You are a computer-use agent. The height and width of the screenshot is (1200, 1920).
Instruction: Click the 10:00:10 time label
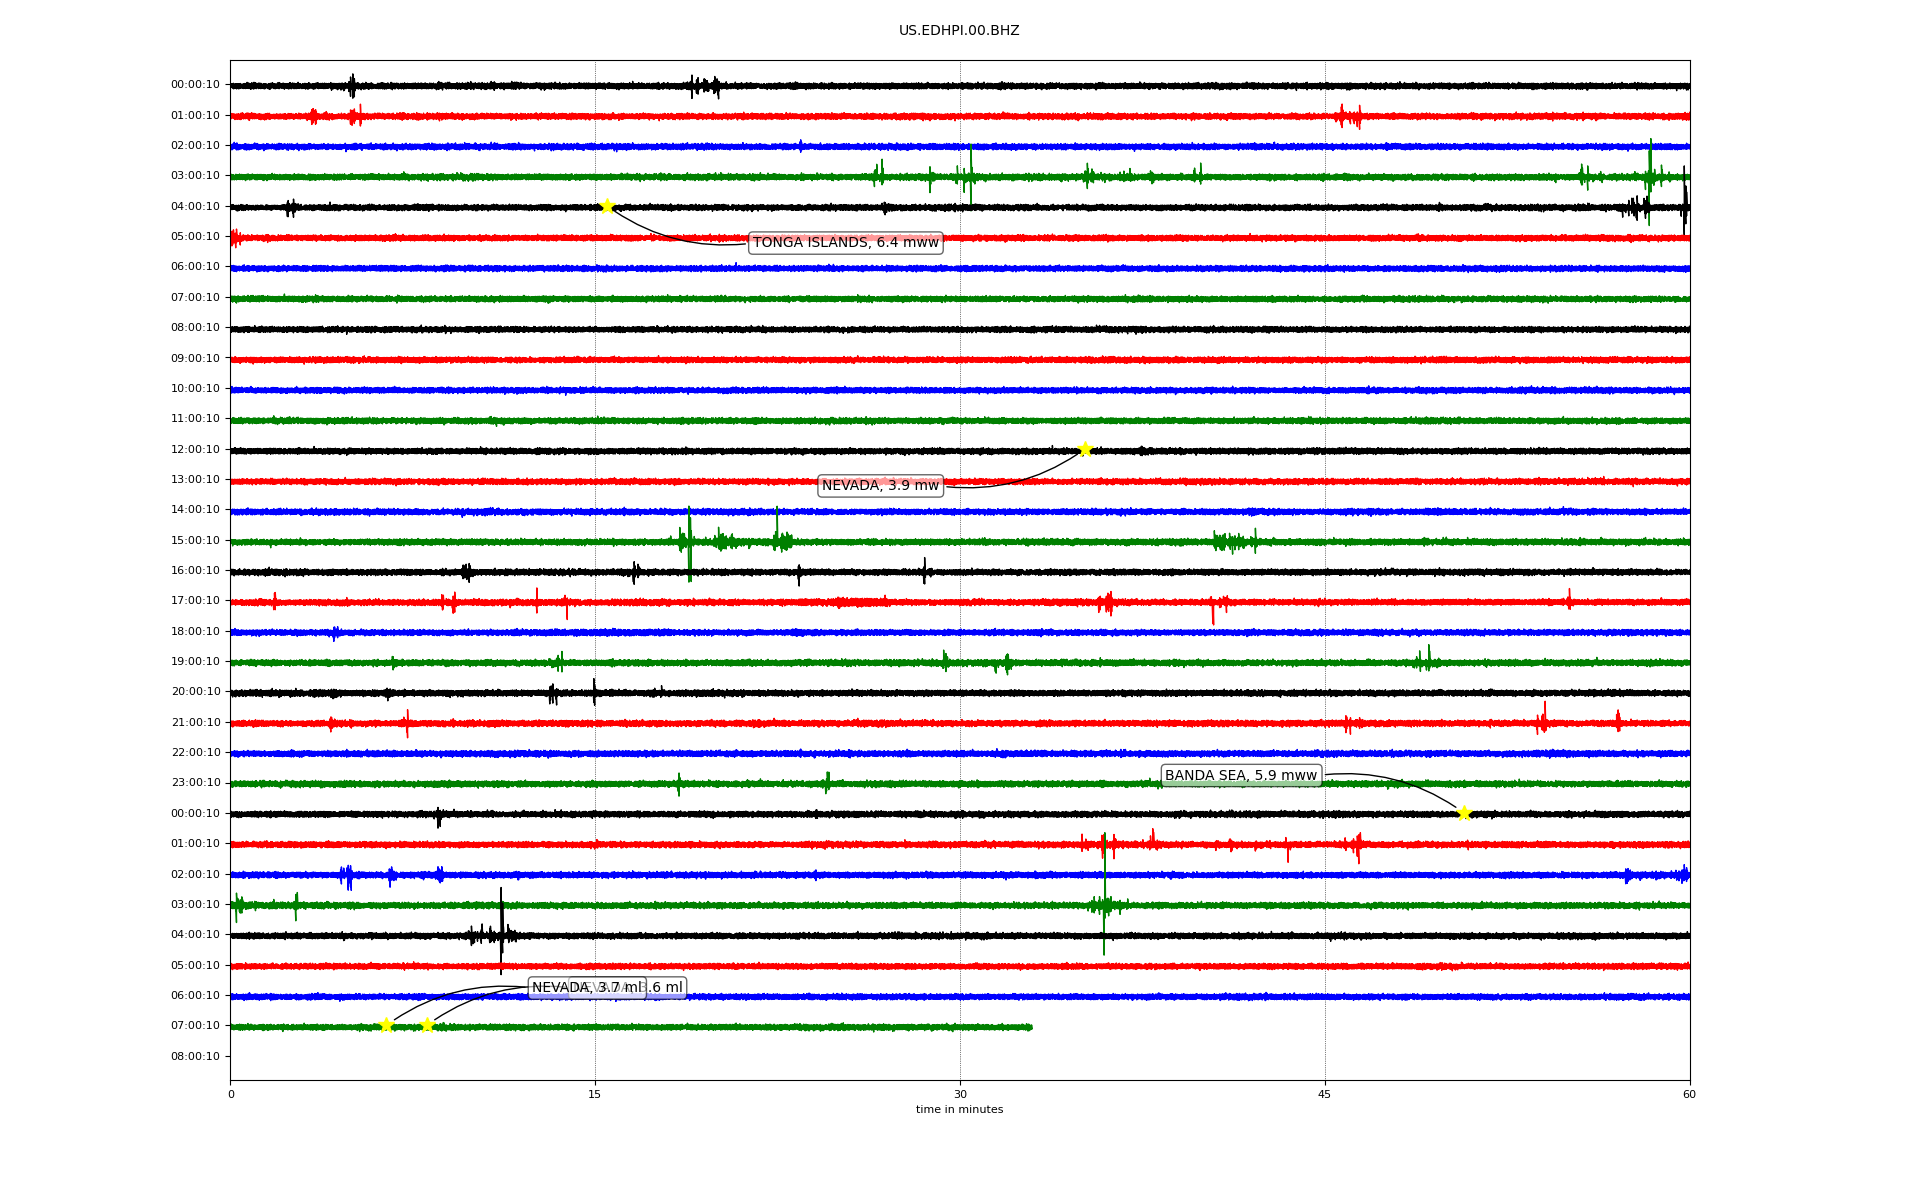pyautogui.click(x=195, y=389)
